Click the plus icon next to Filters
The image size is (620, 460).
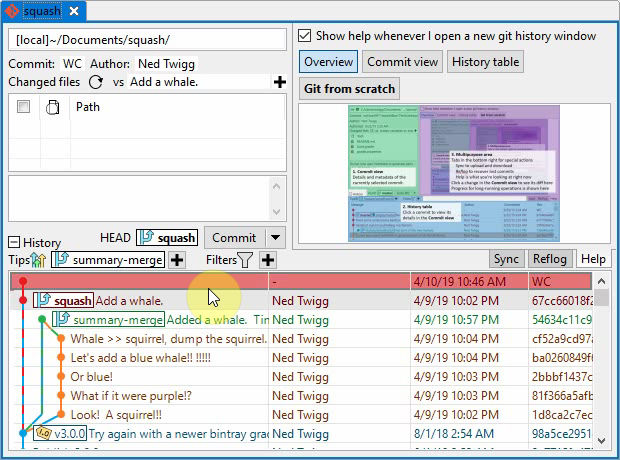(268, 260)
